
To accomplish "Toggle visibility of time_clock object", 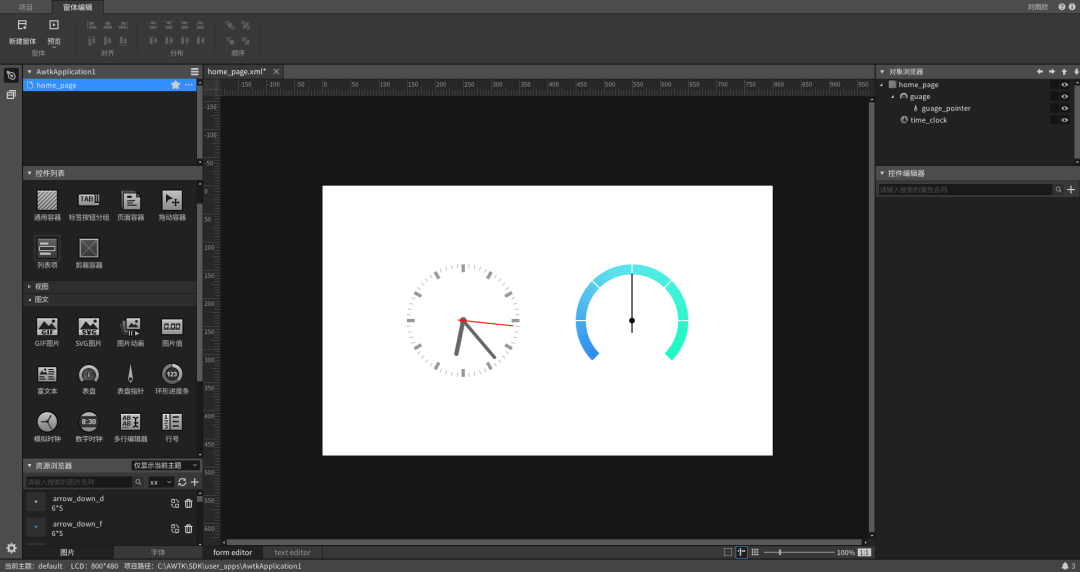I will [x=1065, y=120].
